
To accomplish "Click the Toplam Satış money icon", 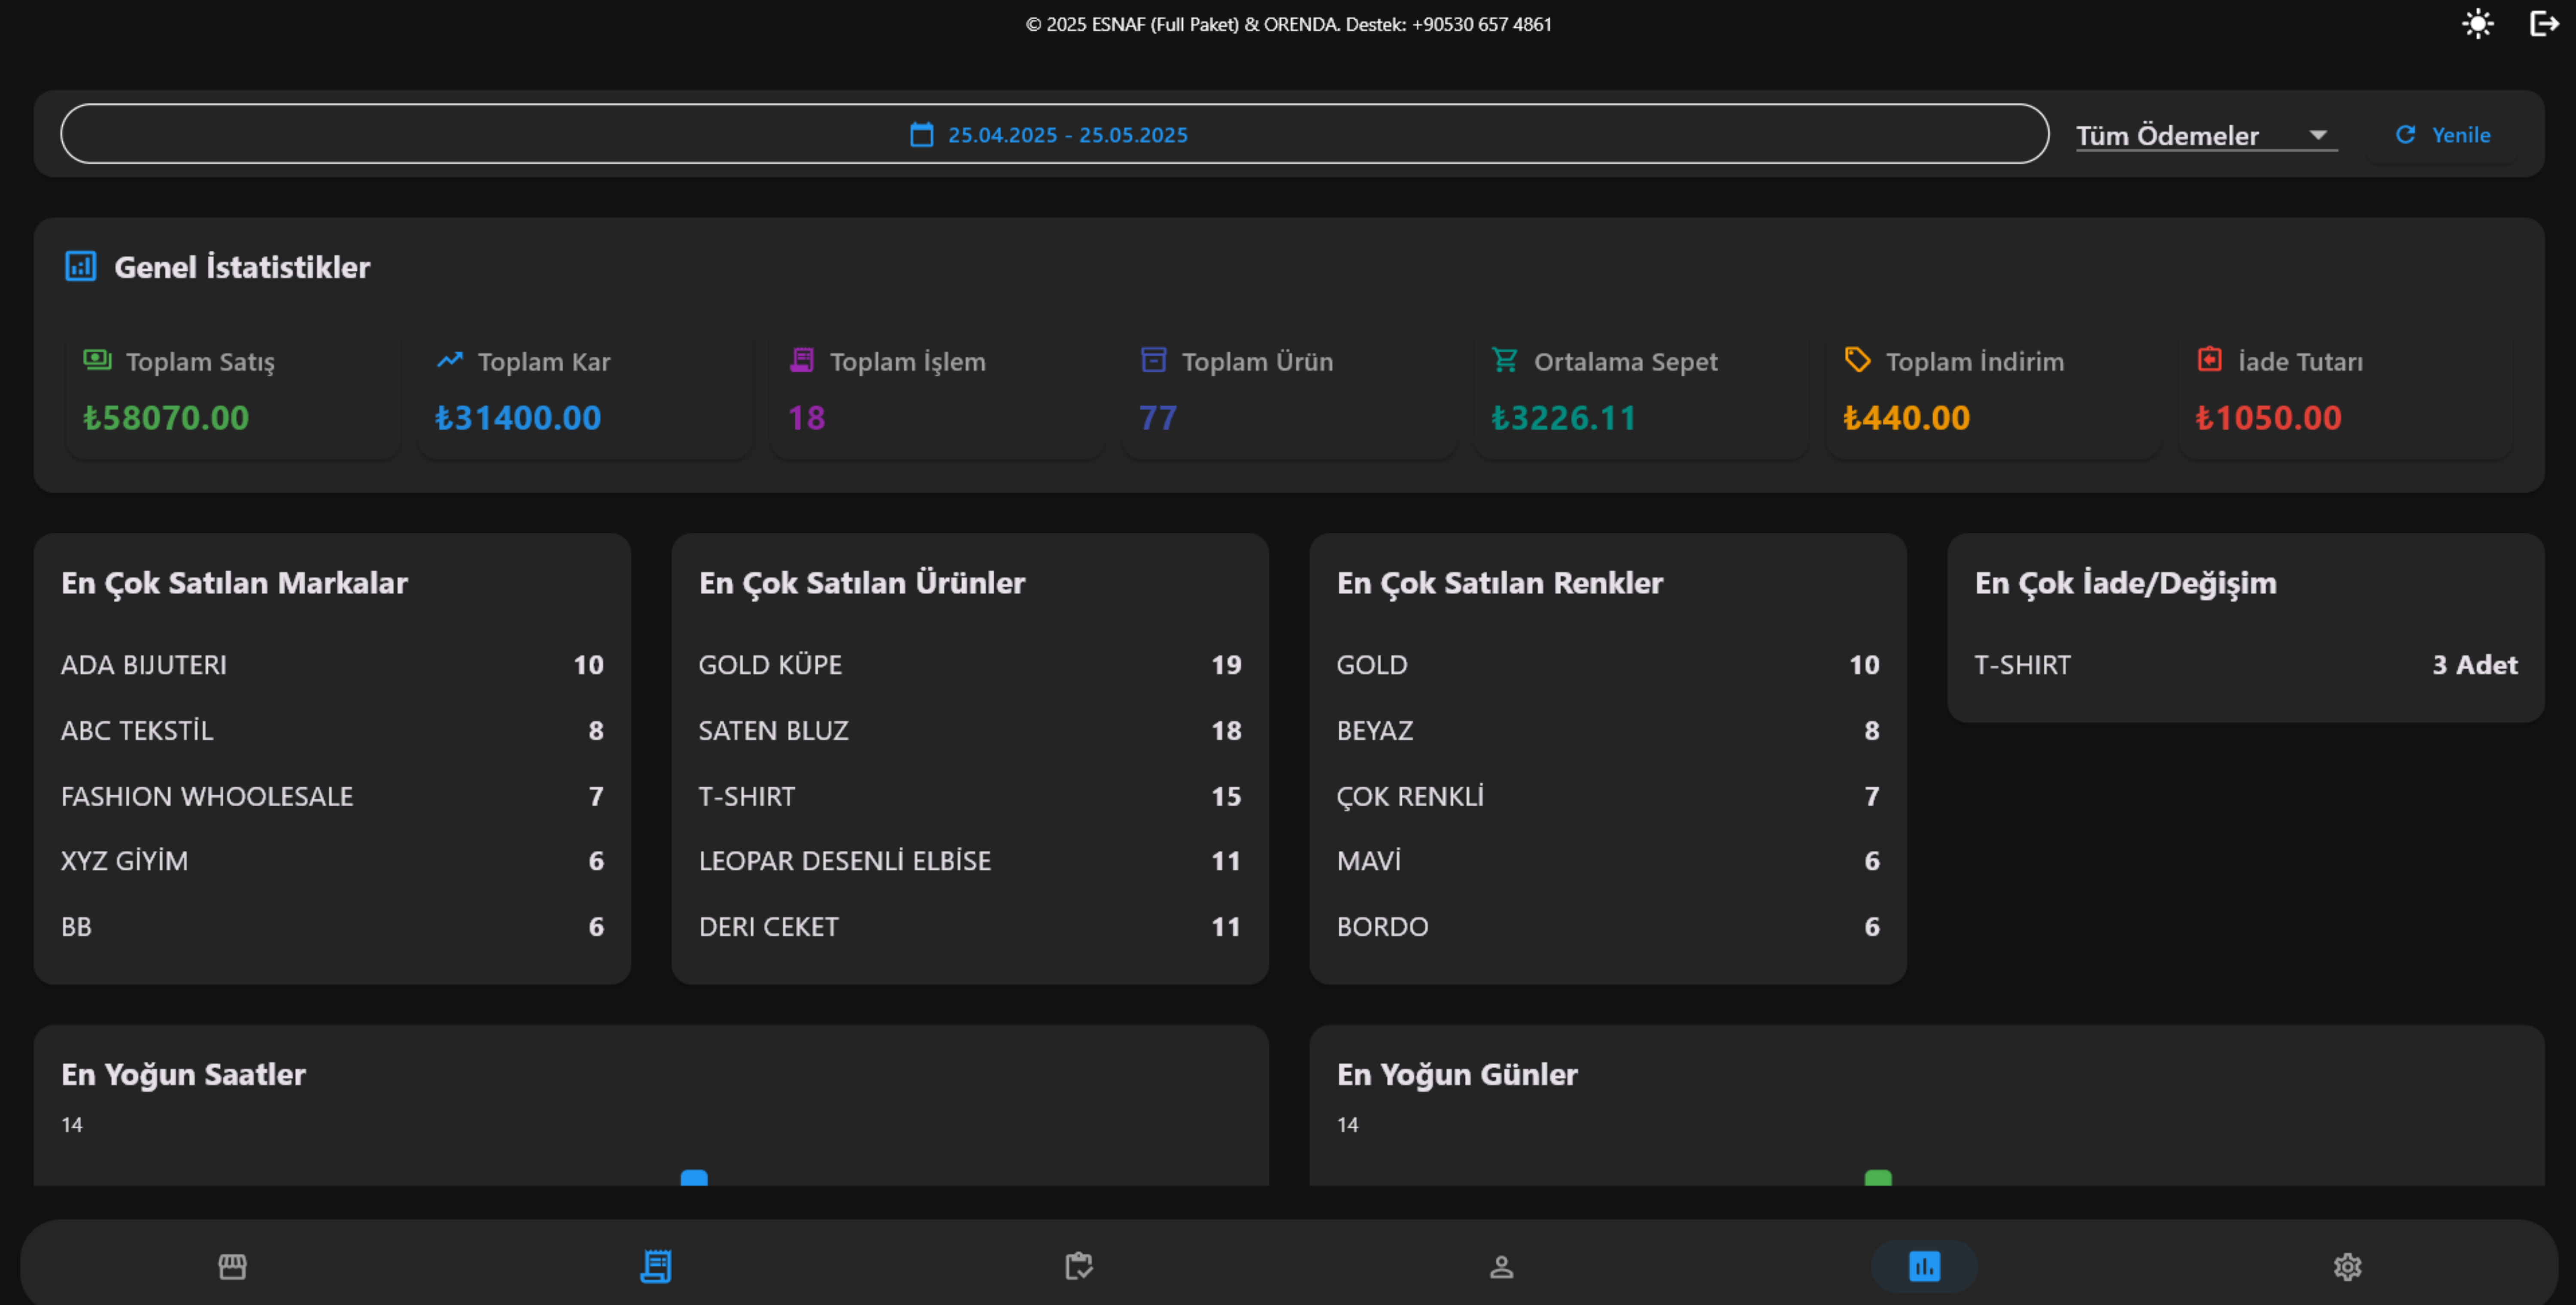I will point(97,360).
